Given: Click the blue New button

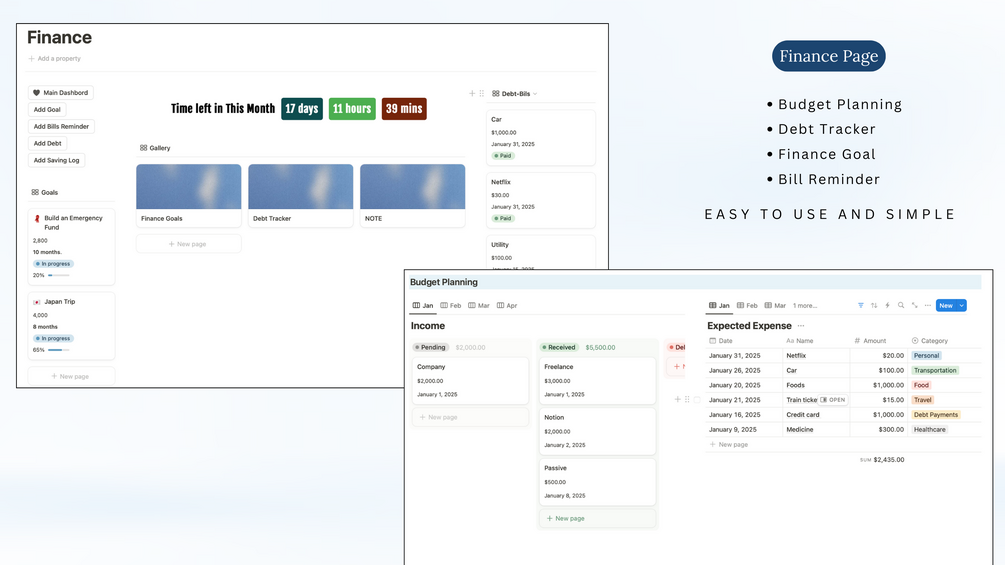Looking at the screenshot, I should pyautogui.click(x=946, y=306).
